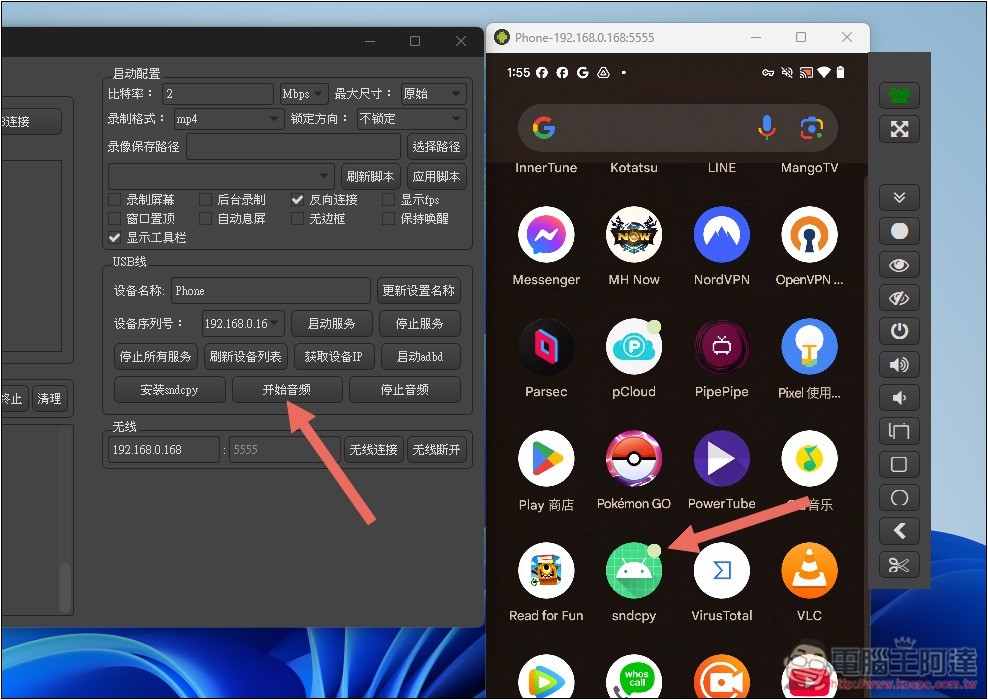988x700 pixels.
Task: Click expand notification double-chevron toolbar button
Action: tap(899, 198)
